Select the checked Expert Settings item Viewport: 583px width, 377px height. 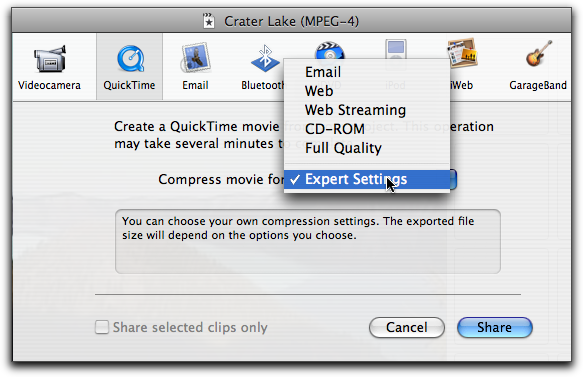tap(367, 180)
